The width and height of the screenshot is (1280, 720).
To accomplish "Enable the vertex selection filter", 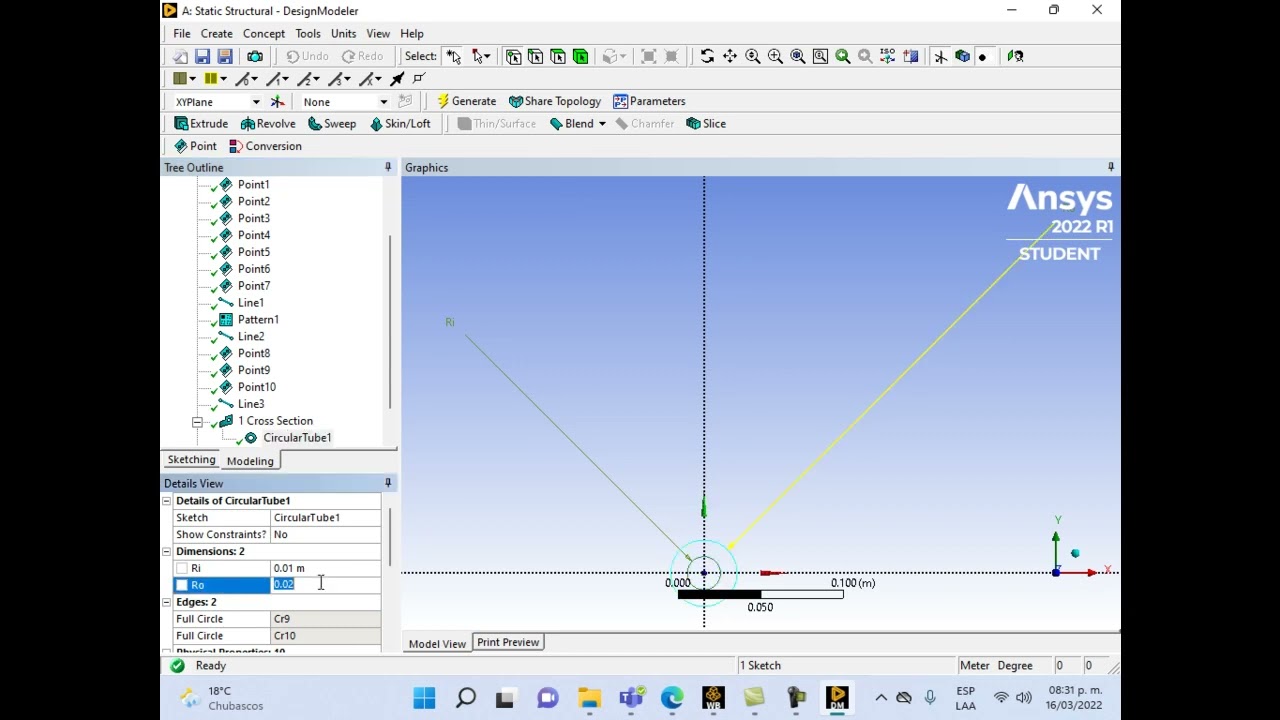I will coord(513,57).
